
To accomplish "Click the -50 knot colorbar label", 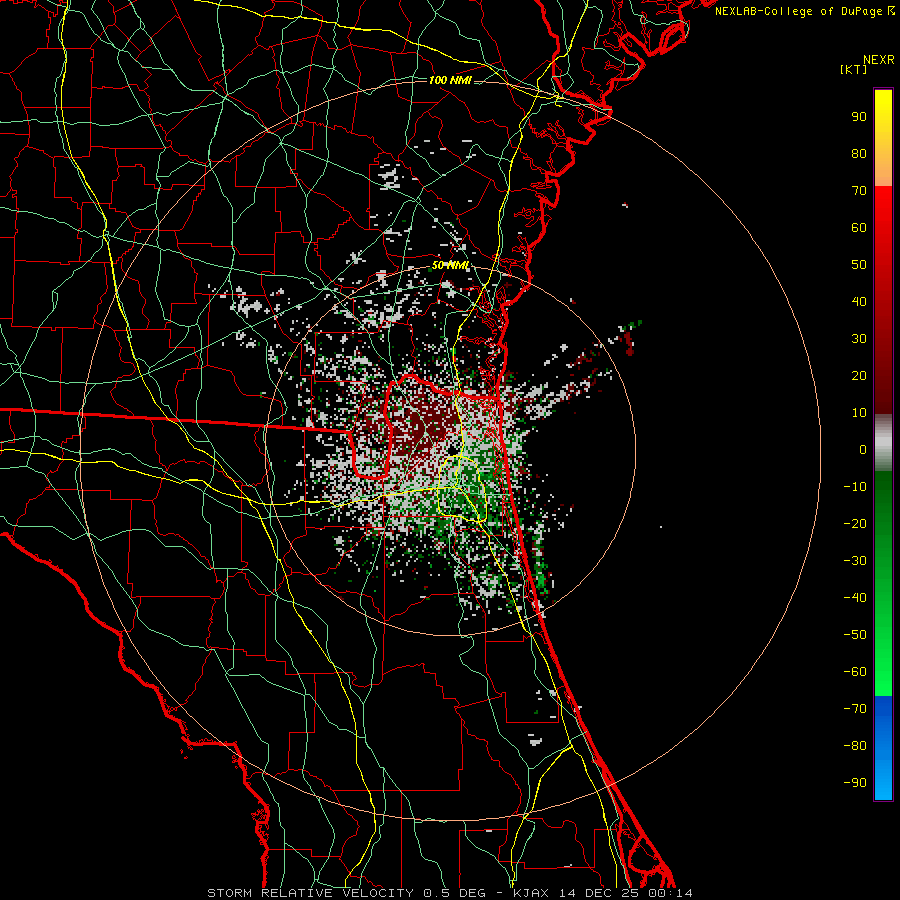I will (855, 635).
